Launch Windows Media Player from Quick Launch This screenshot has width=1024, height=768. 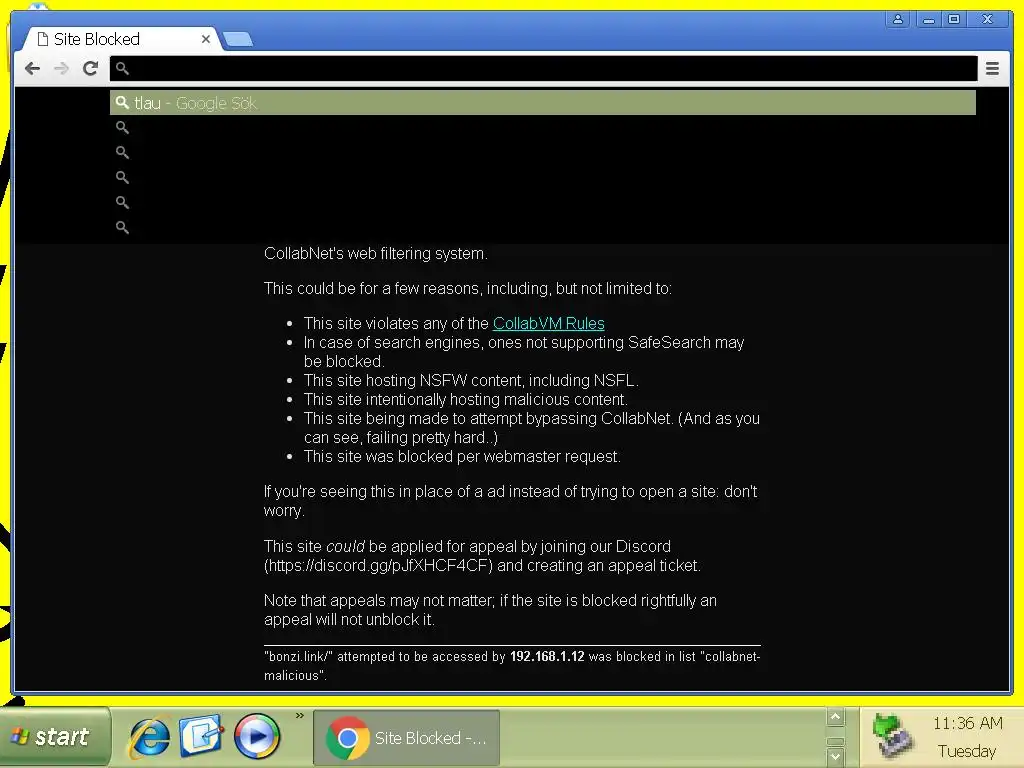pyautogui.click(x=257, y=737)
